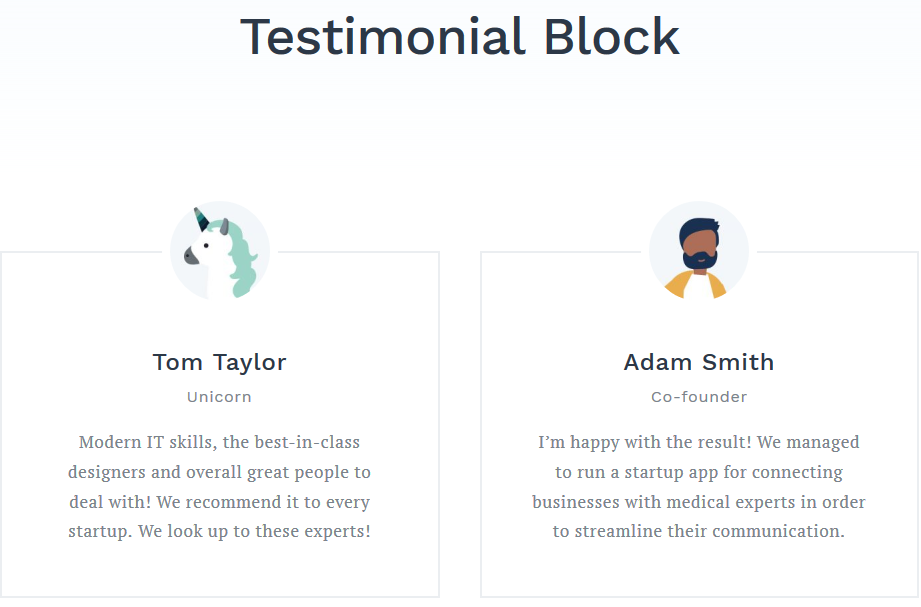Click the name Tom Taylor
Image resolution: width=921 pixels, height=607 pixels.
tap(219, 362)
